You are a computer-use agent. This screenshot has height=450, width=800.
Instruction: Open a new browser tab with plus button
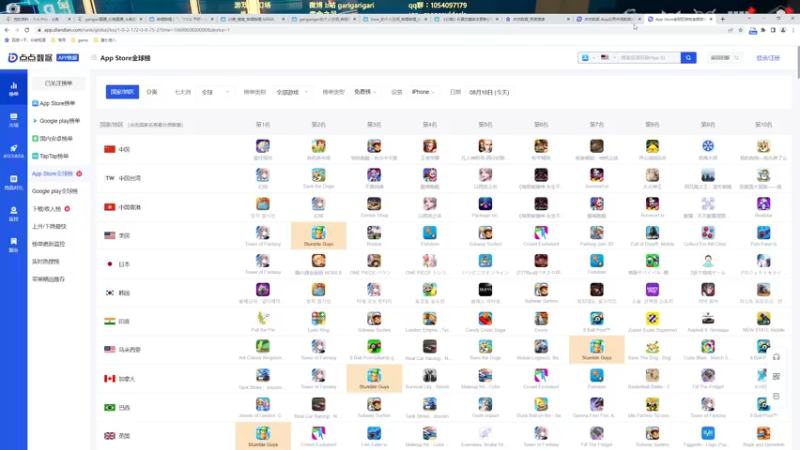[722, 19]
